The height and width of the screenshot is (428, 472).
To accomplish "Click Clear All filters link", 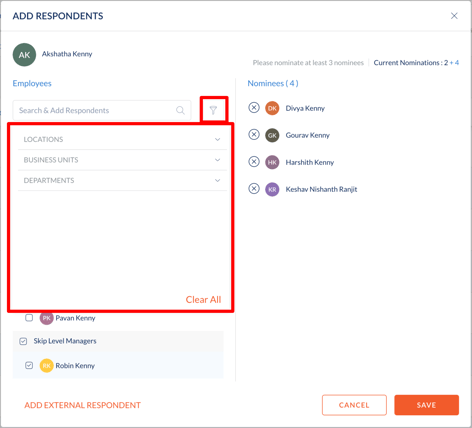I will pos(203,299).
